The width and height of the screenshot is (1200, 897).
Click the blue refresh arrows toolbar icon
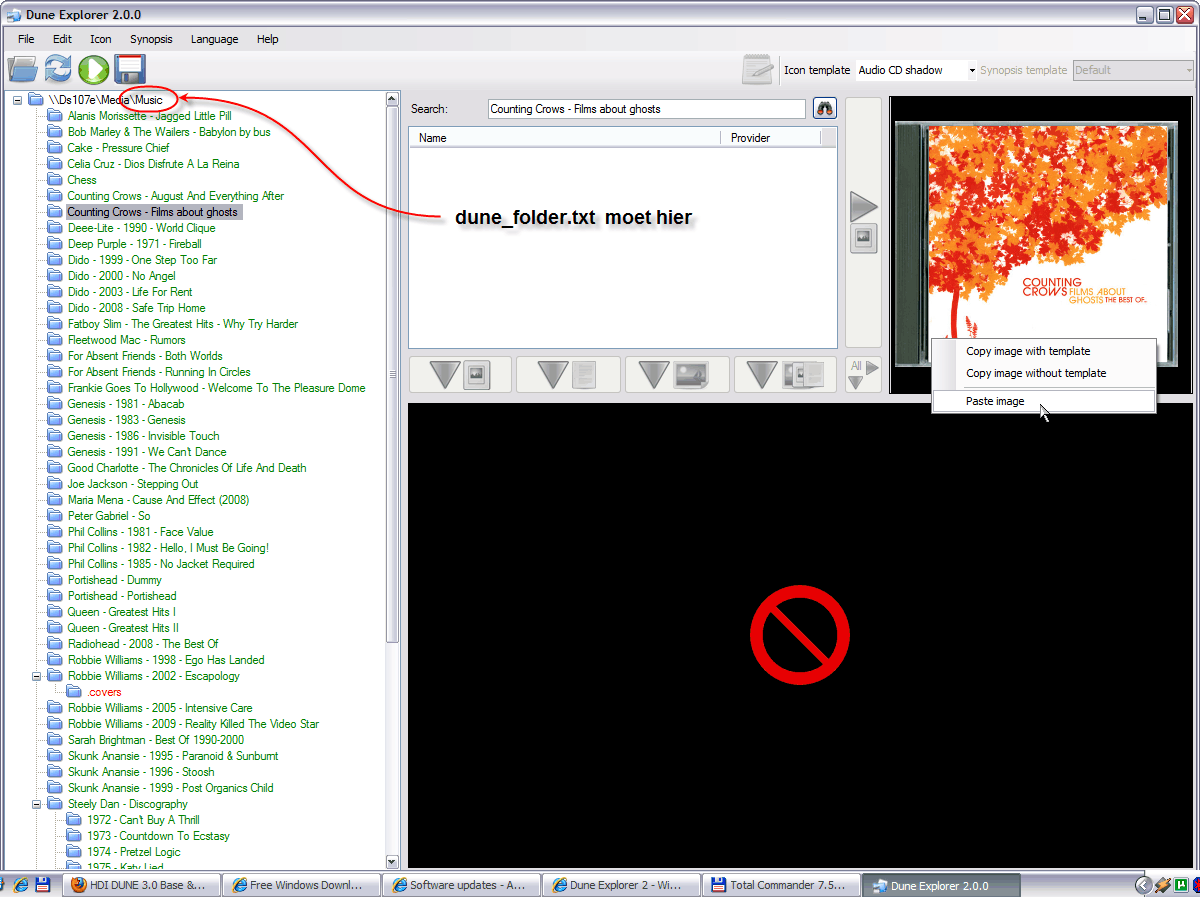tap(58, 69)
